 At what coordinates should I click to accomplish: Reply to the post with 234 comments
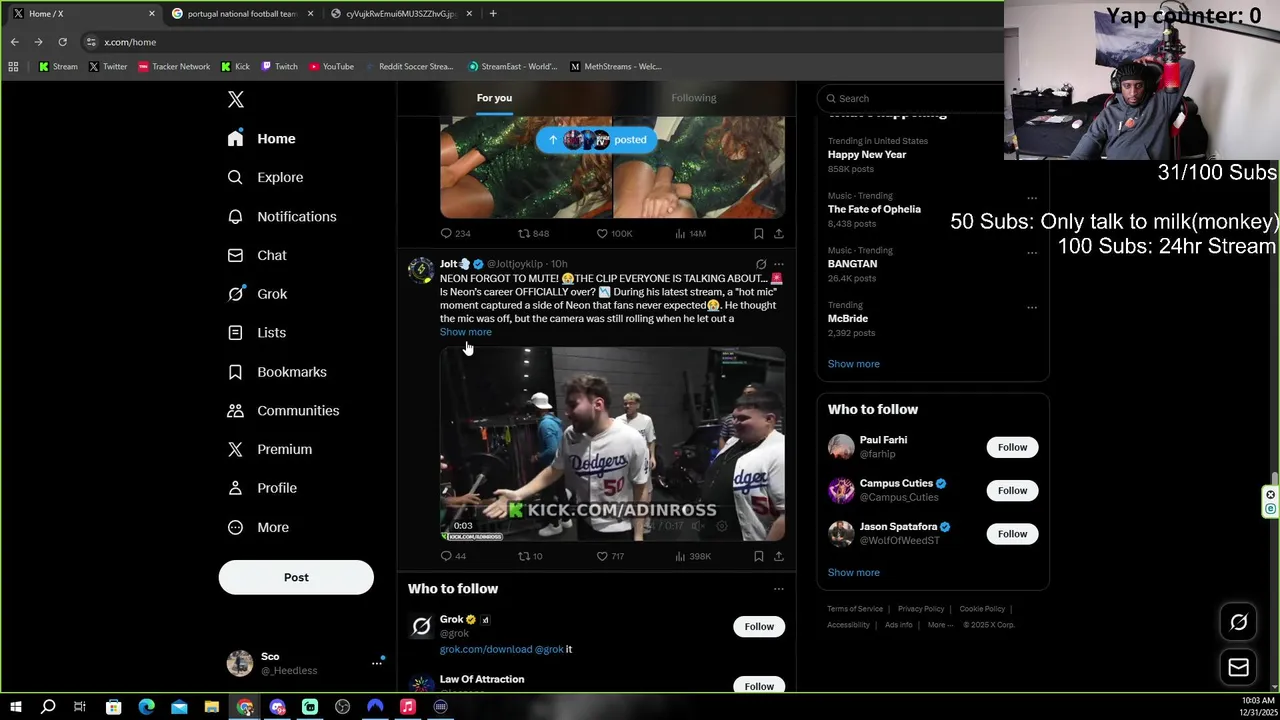[456, 233]
